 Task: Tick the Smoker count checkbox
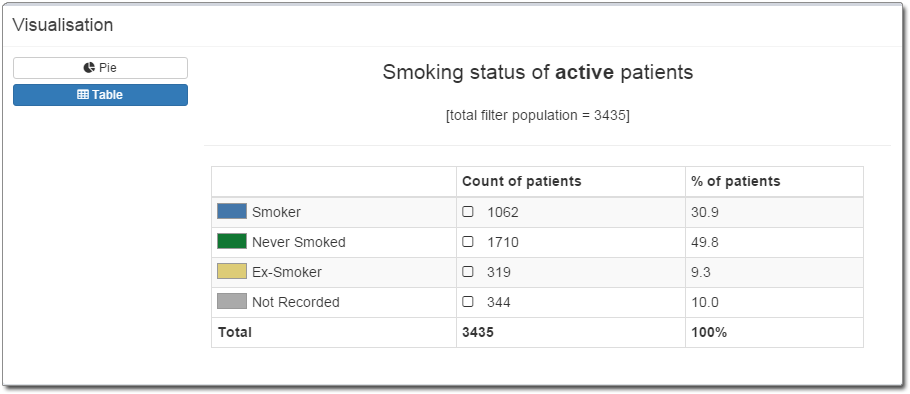pyautogui.click(x=468, y=212)
